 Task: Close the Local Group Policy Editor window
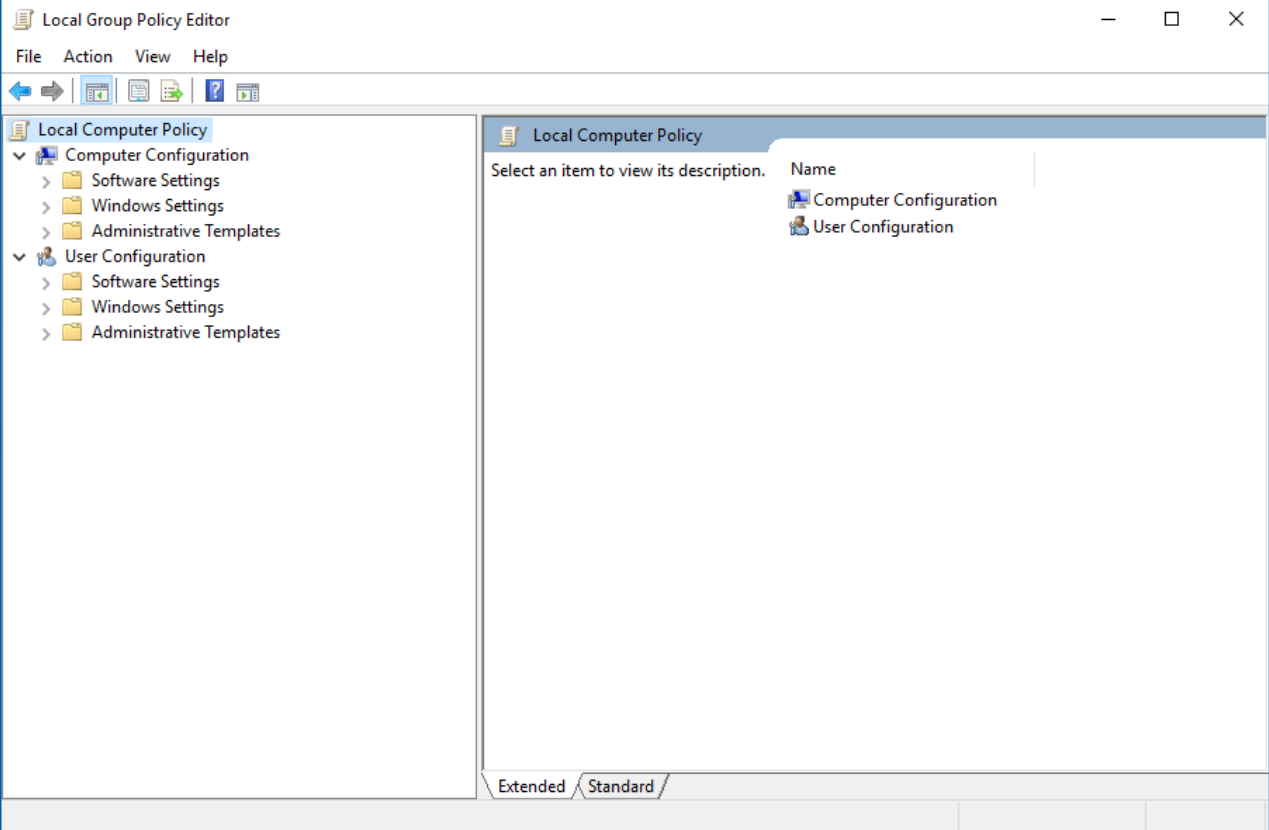pos(1236,19)
